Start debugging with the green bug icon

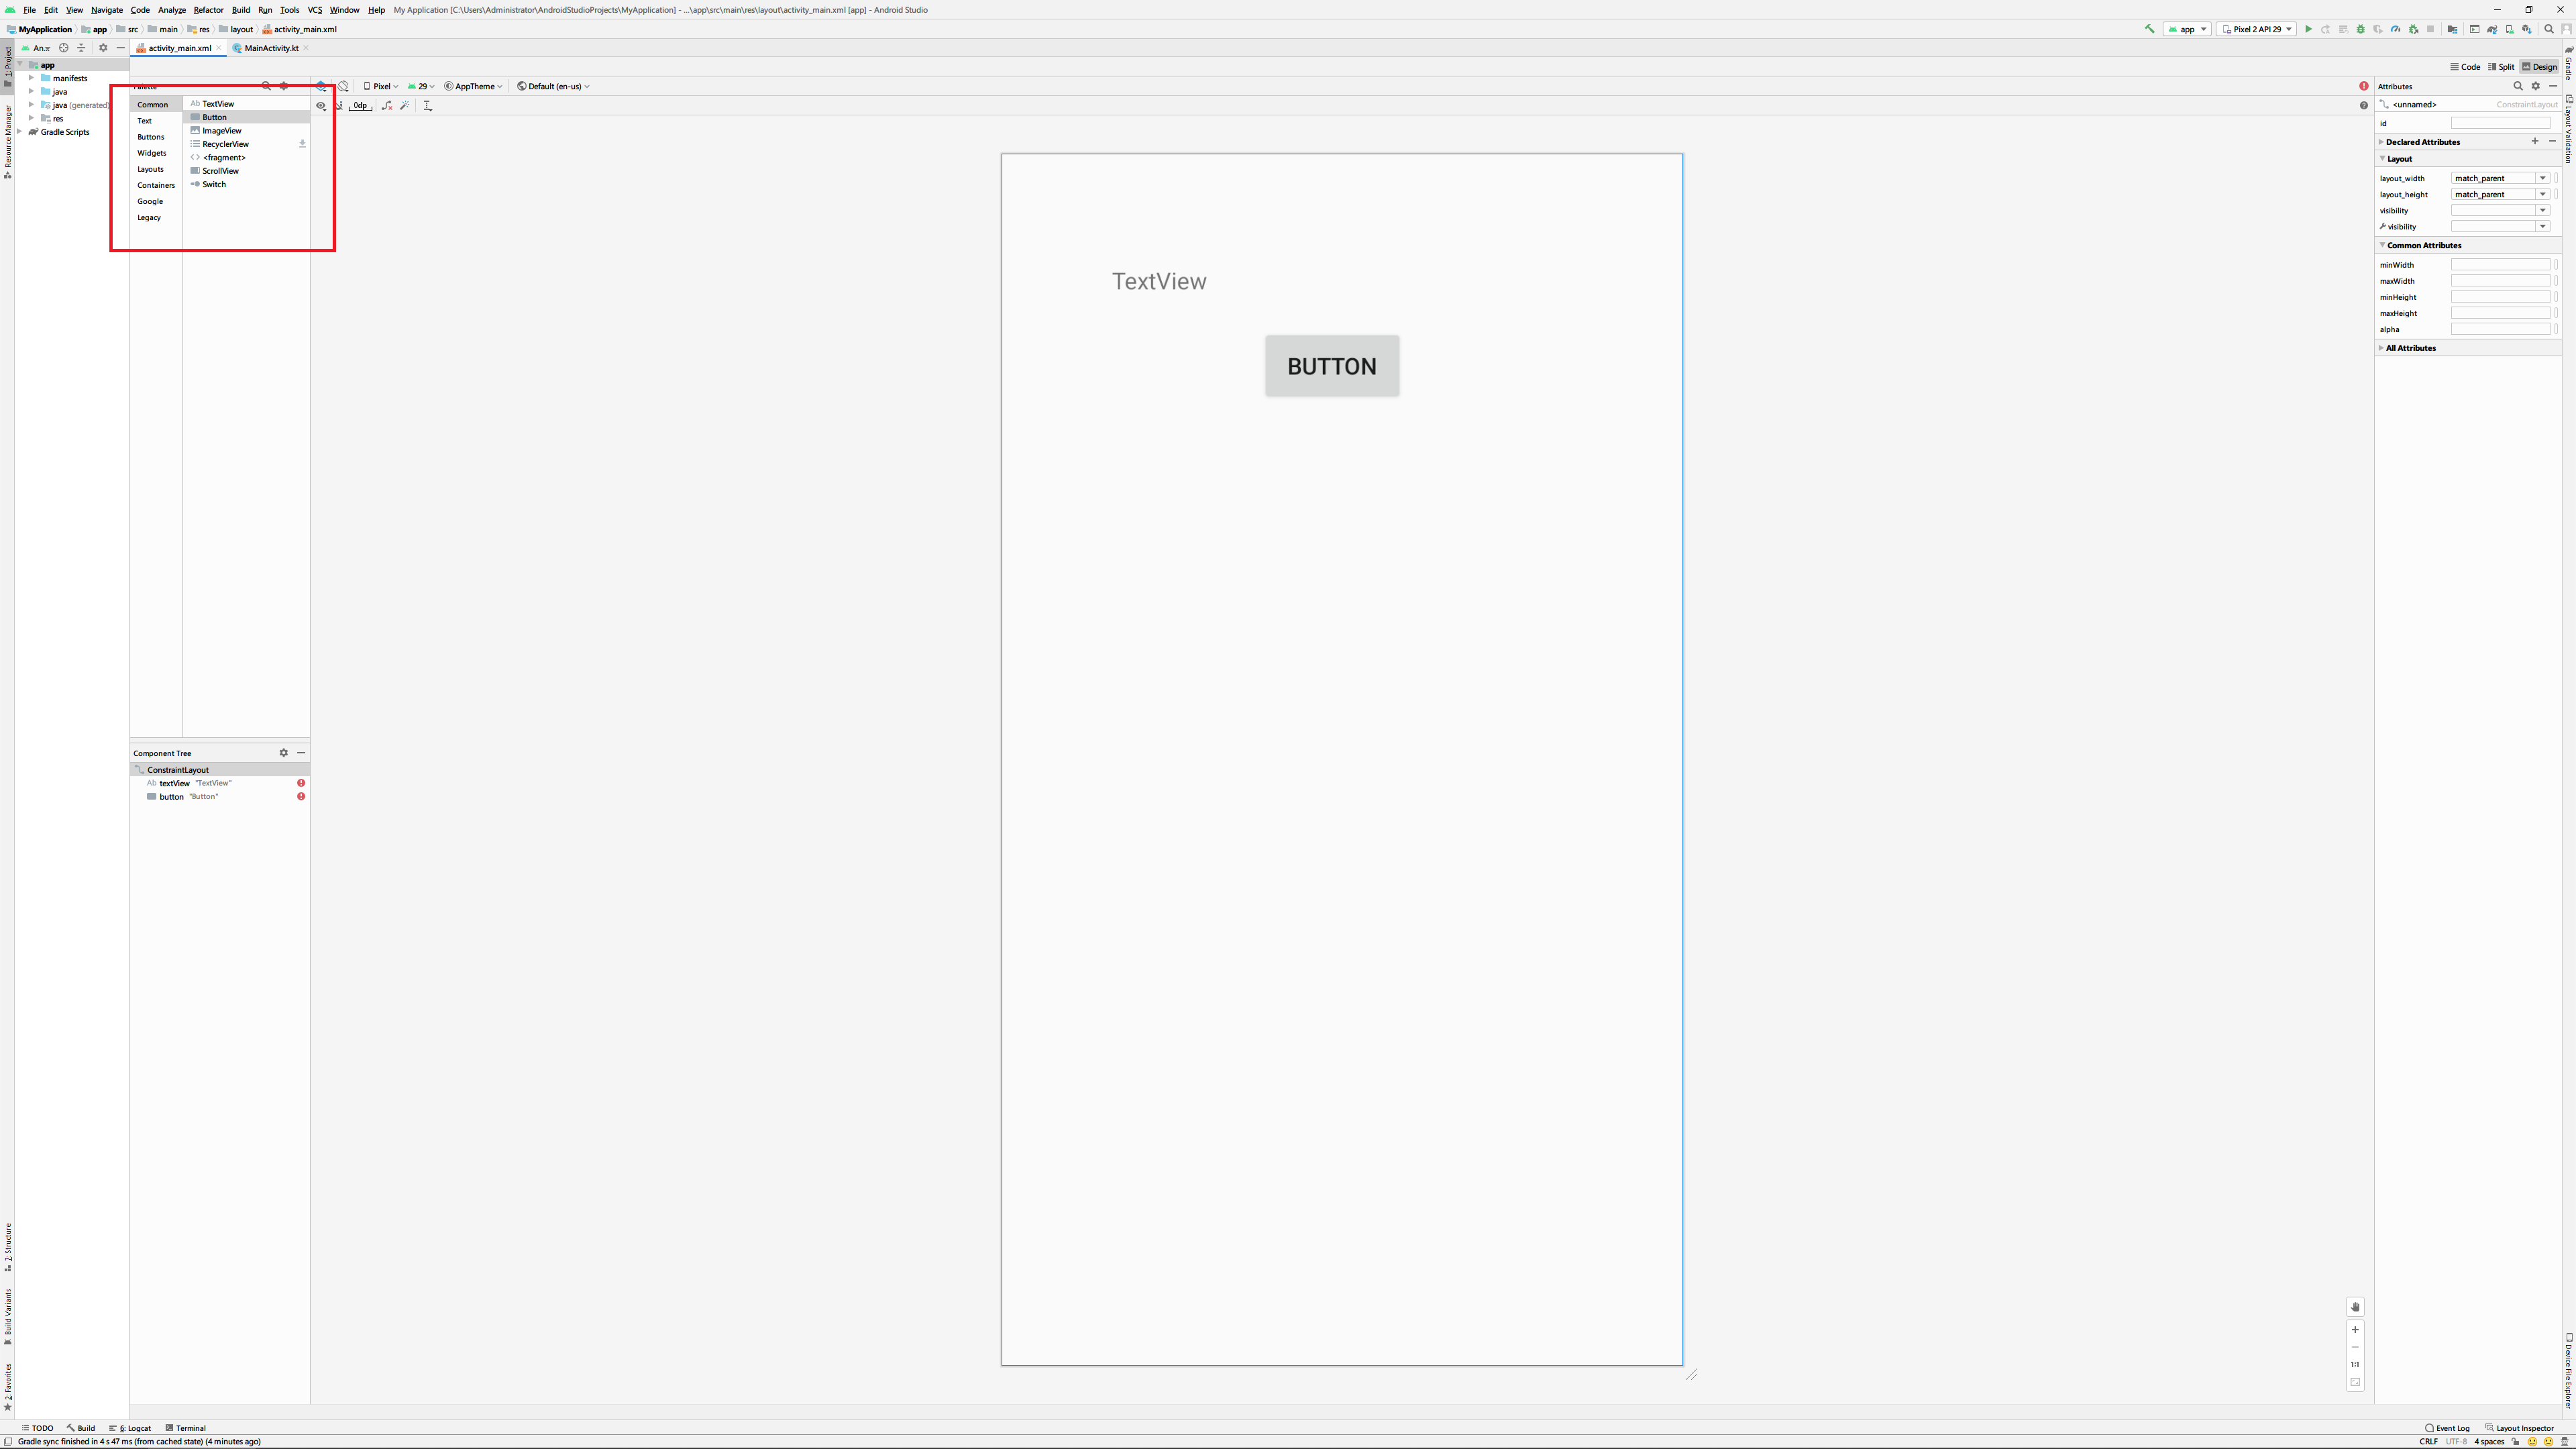click(x=2360, y=29)
